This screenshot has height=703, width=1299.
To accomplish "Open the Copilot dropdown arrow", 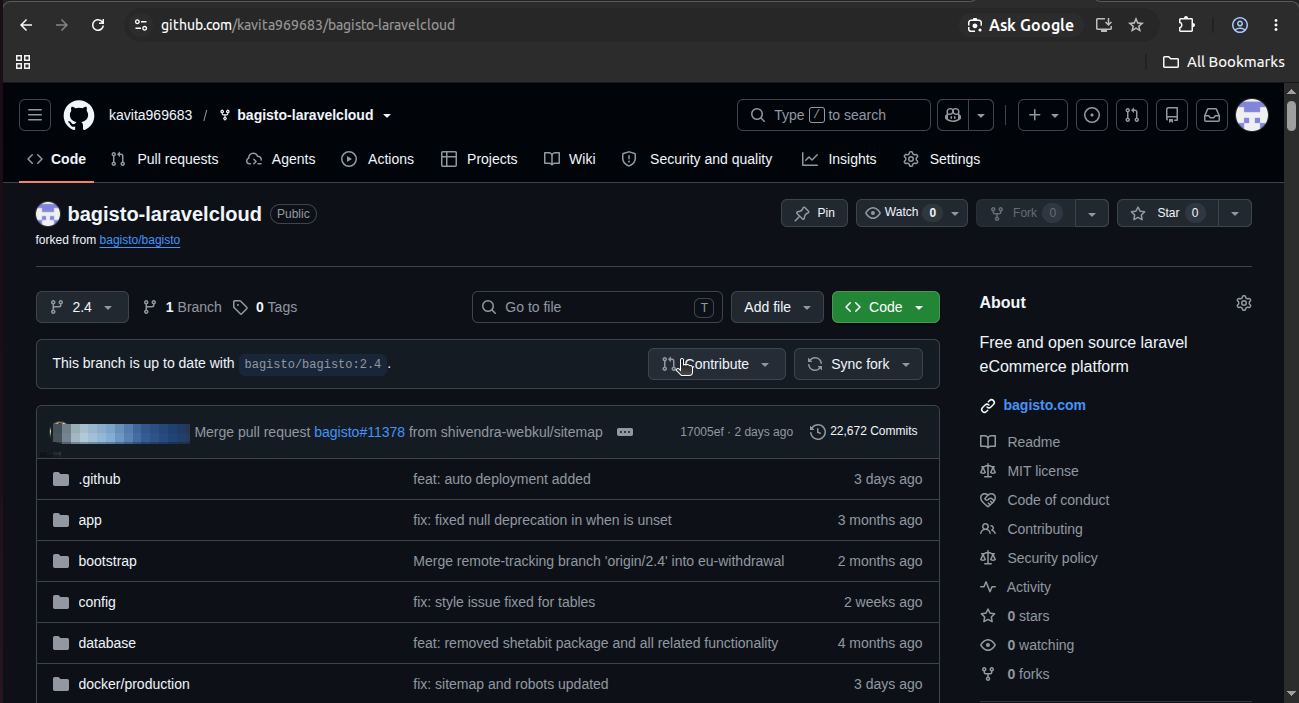I will coord(981,115).
